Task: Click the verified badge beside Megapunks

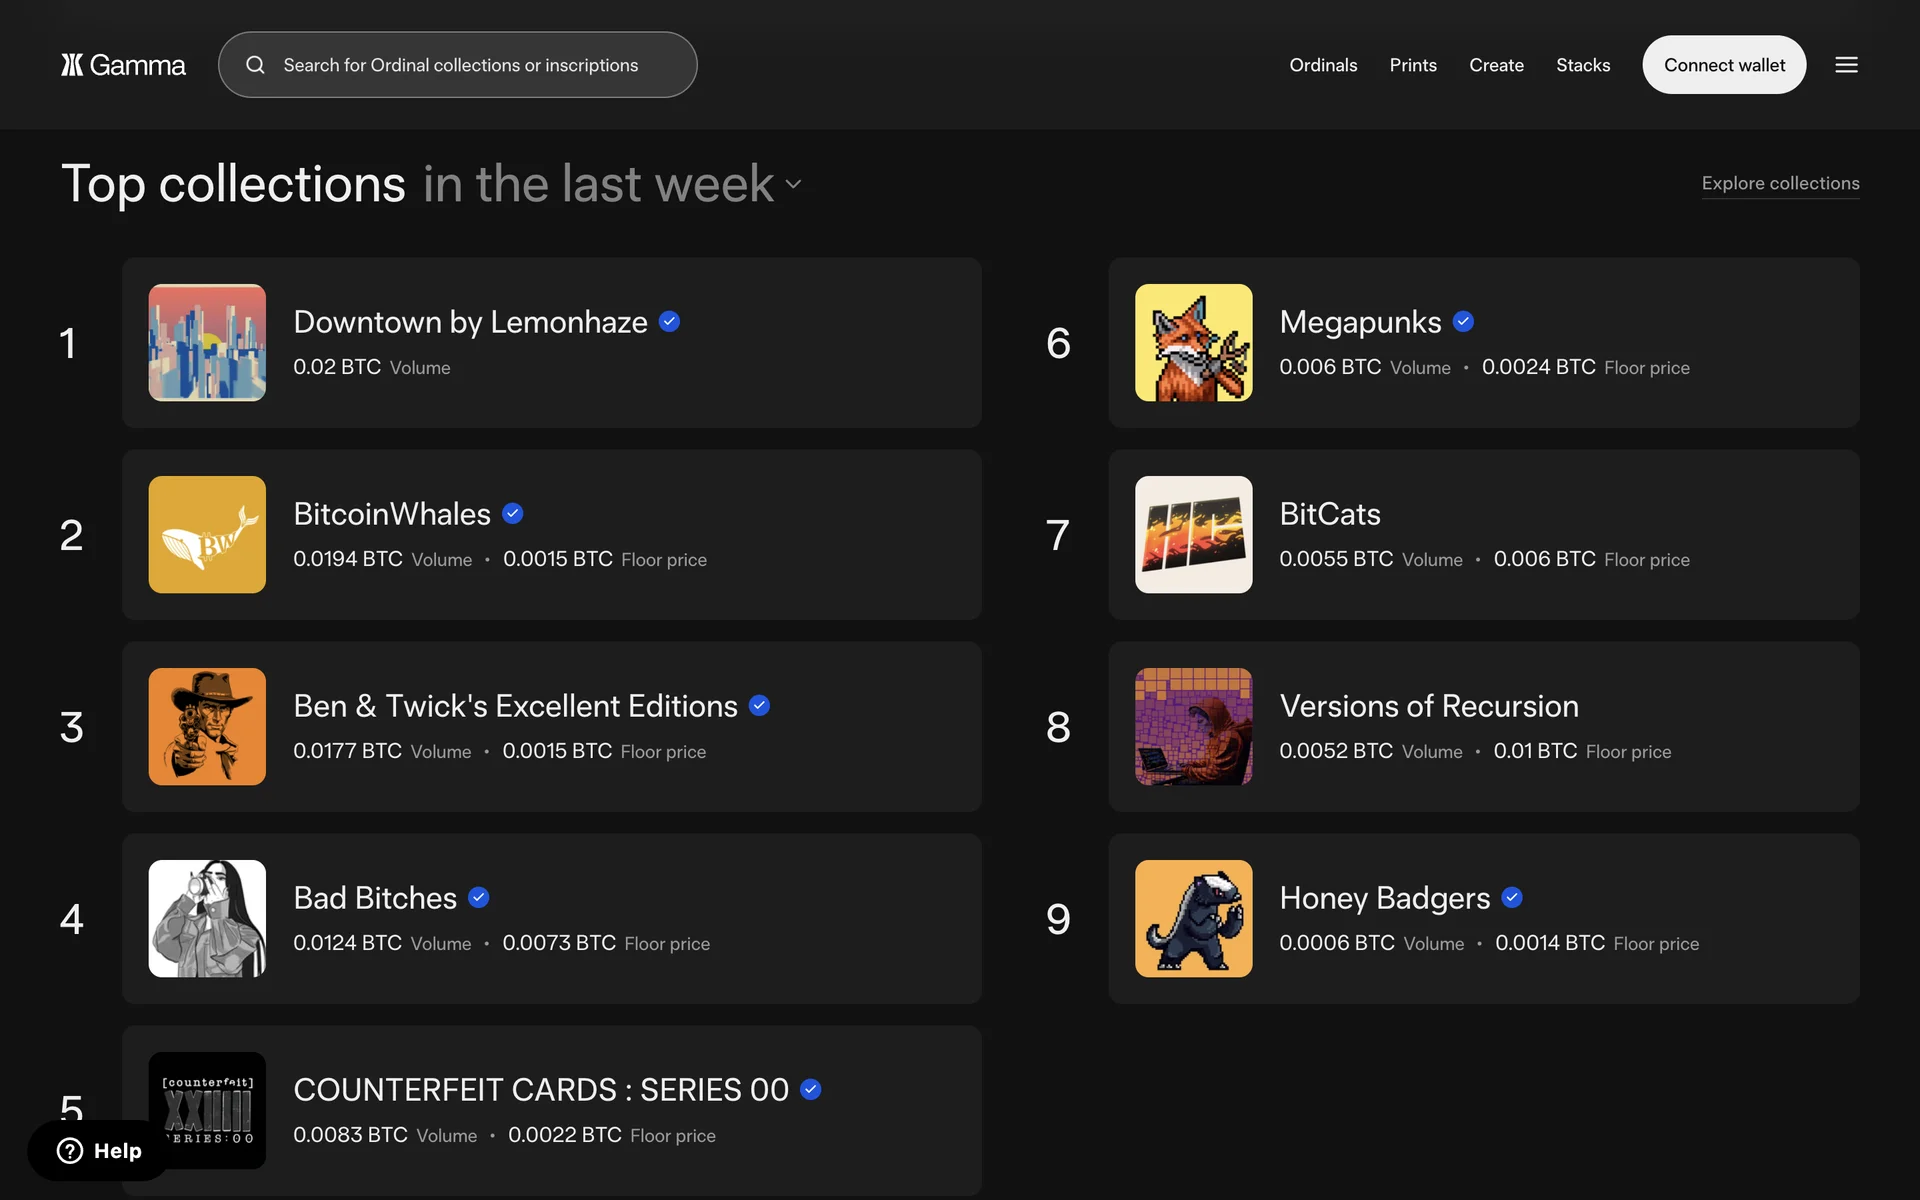Action: coord(1463,322)
